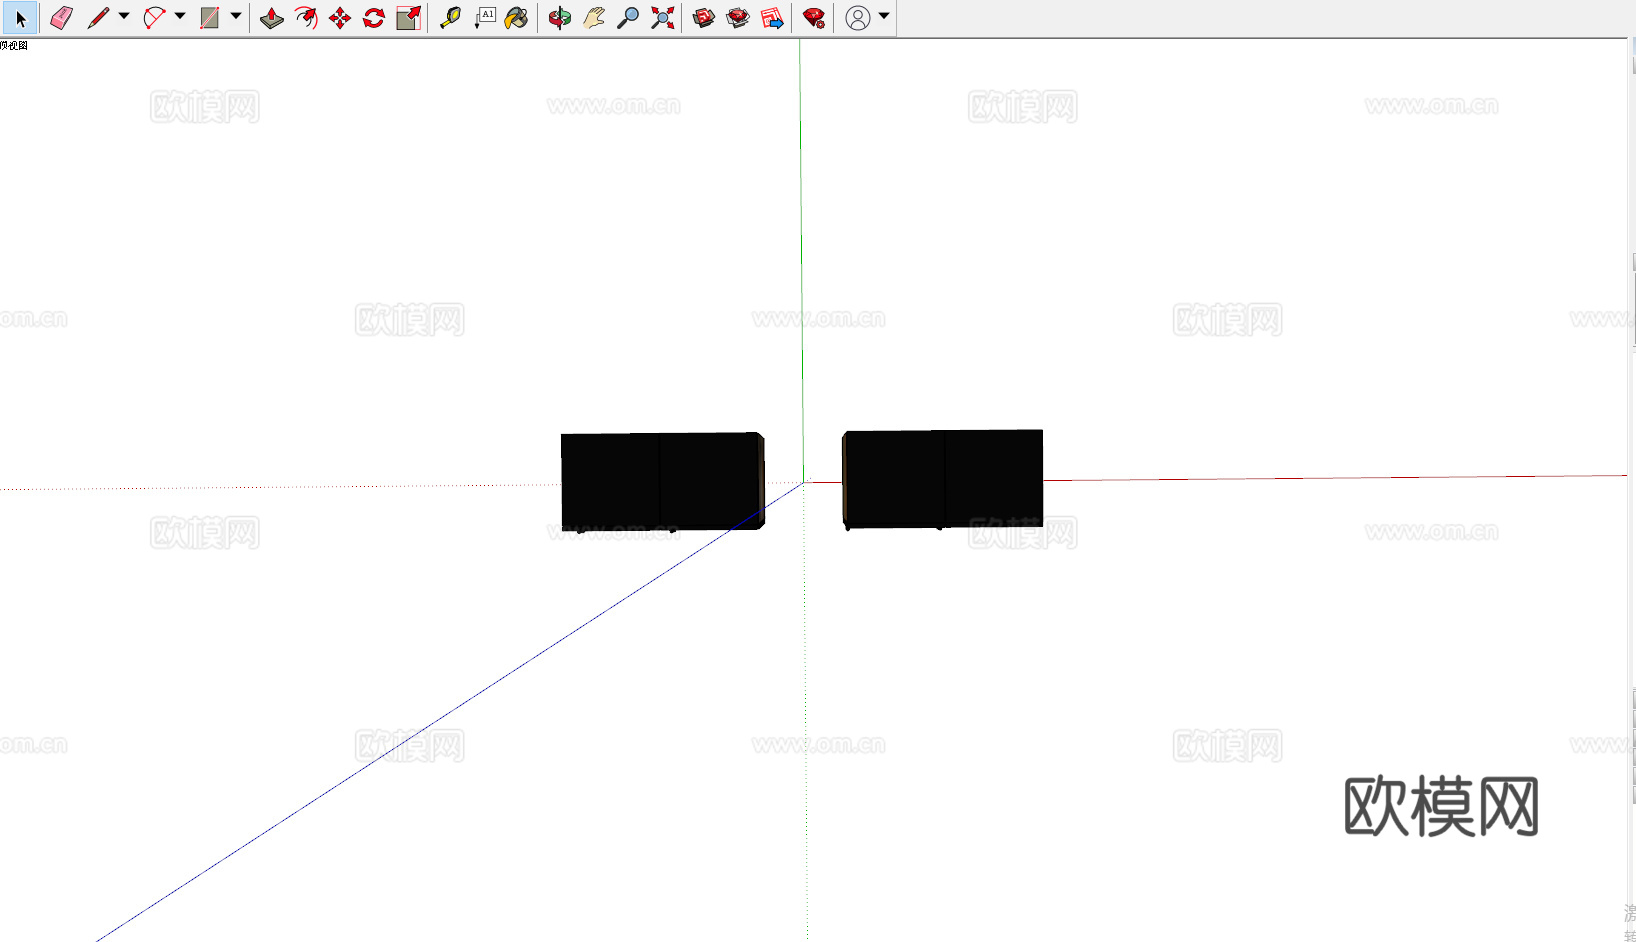
Task: Choose the Arc drawing tool
Action: 154,18
